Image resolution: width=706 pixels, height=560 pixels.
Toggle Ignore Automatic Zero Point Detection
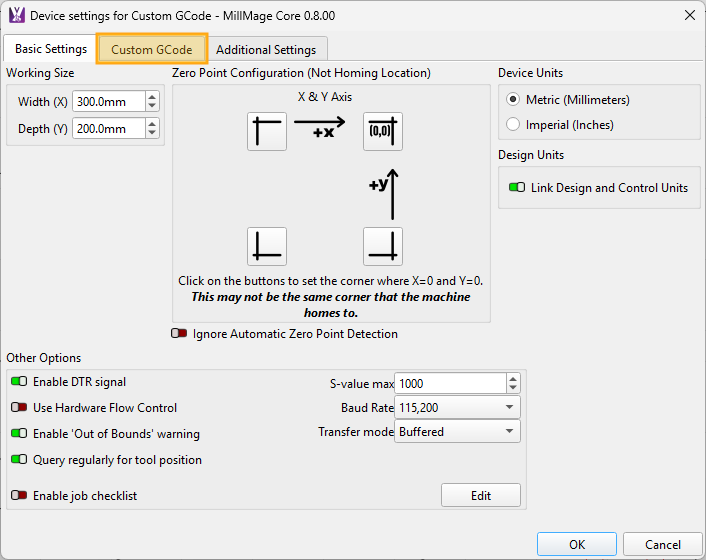pyautogui.click(x=180, y=334)
